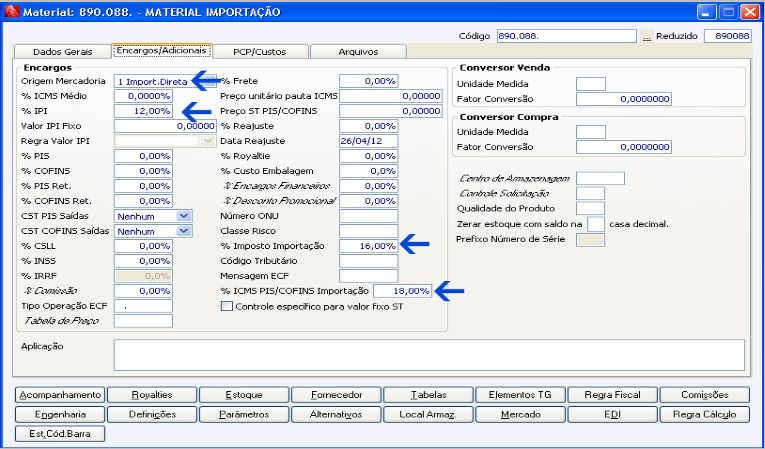The width and height of the screenshot is (765, 449).
Task: Enable Controle especifico para valor fixo ST
Action: pos(227,306)
